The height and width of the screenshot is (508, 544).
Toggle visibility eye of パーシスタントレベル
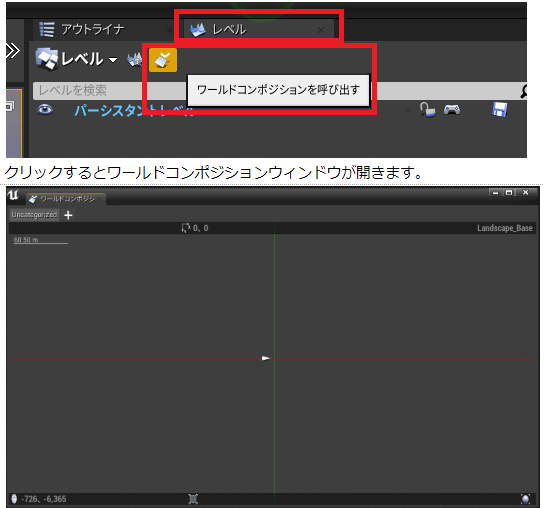[45, 110]
